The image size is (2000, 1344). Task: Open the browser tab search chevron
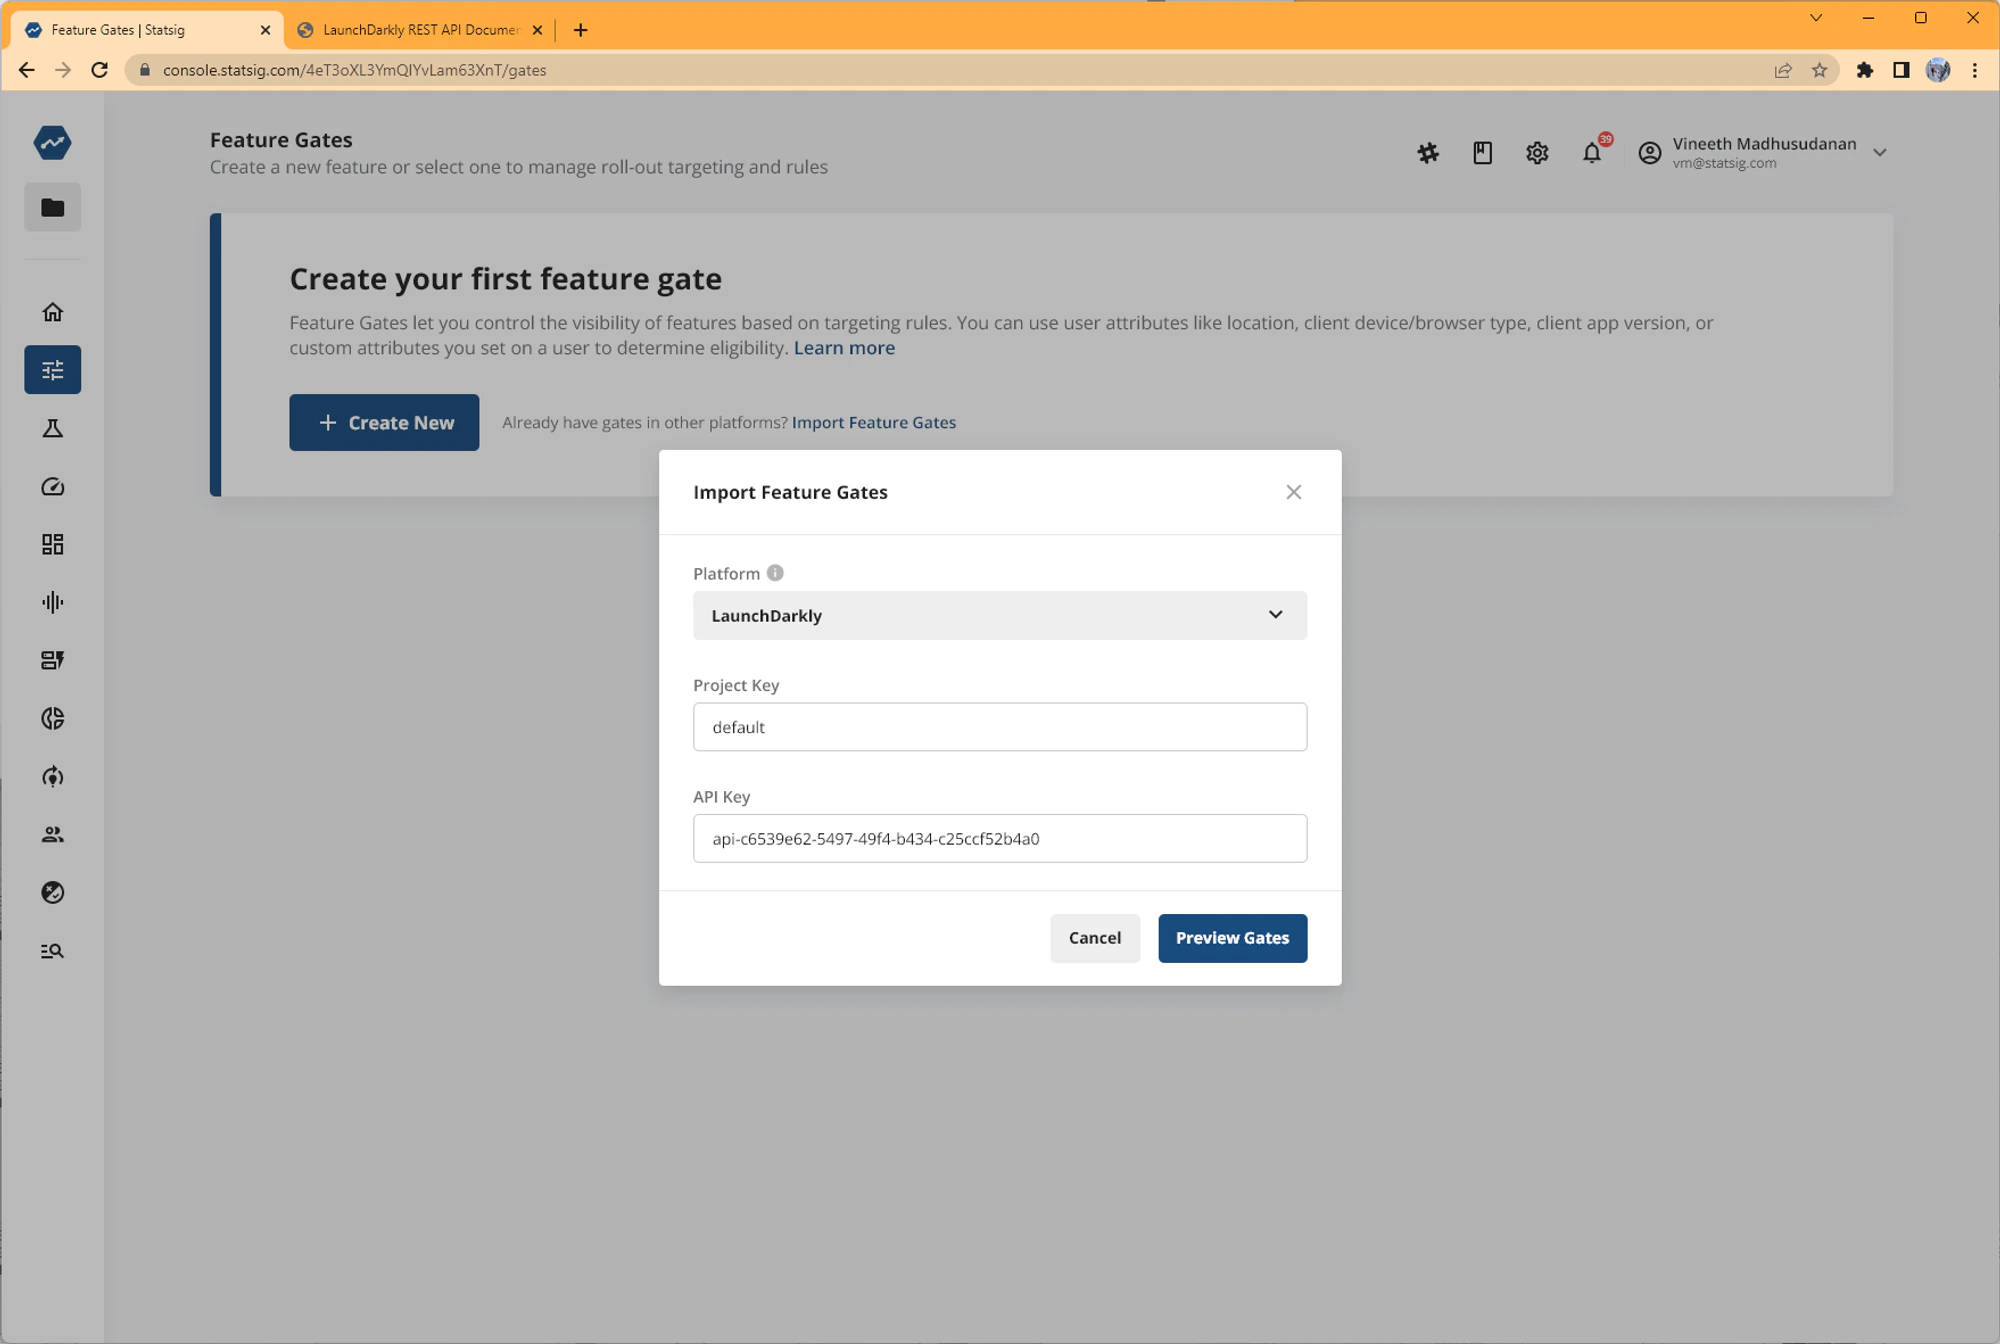point(1816,17)
